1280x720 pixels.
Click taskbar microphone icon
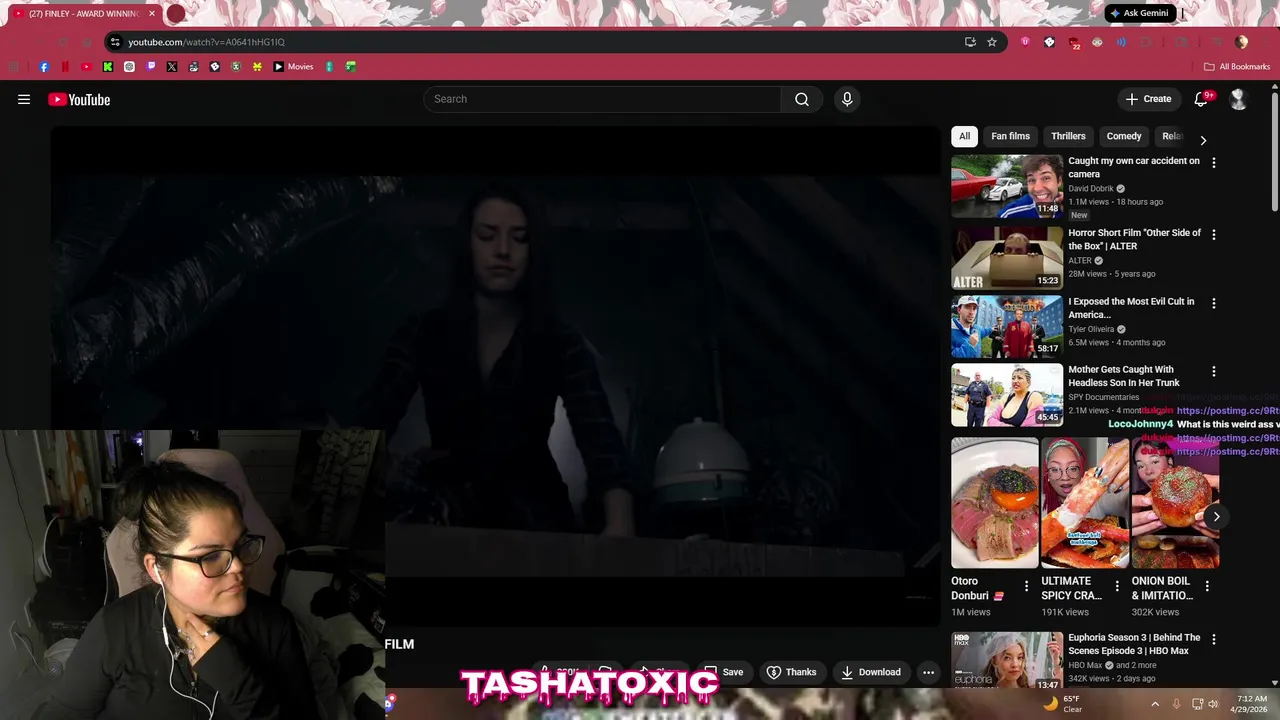pyautogui.click(x=1176, y=704)
